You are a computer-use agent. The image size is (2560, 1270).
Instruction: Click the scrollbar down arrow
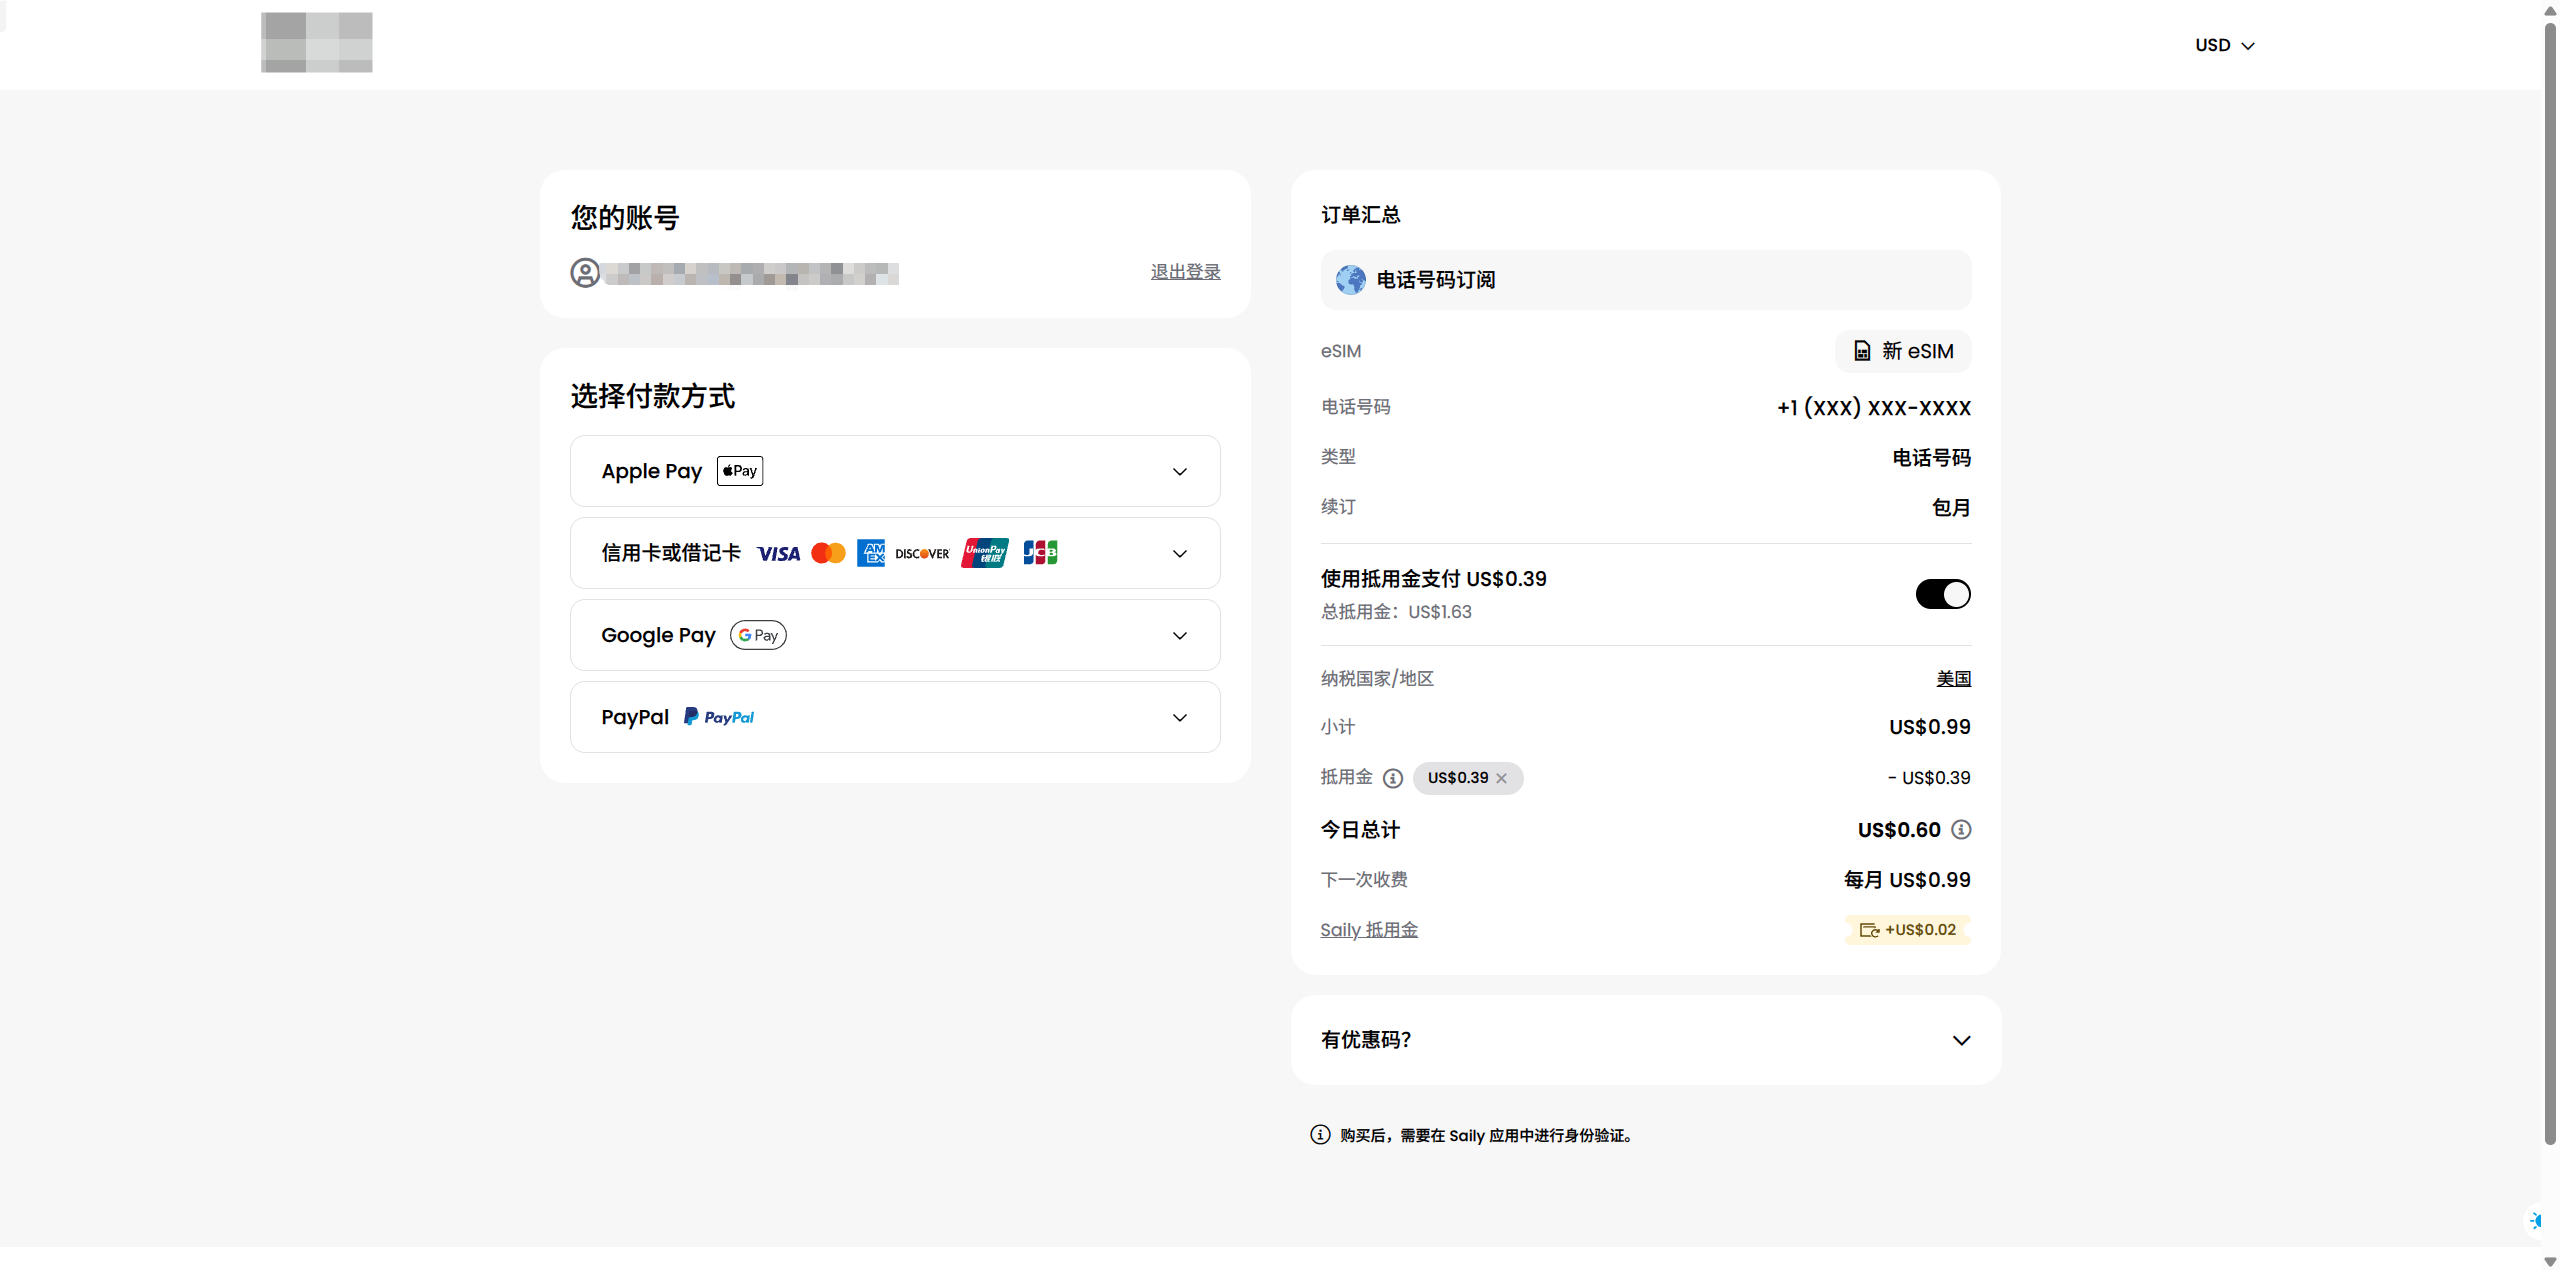tap(2550, 1261)
